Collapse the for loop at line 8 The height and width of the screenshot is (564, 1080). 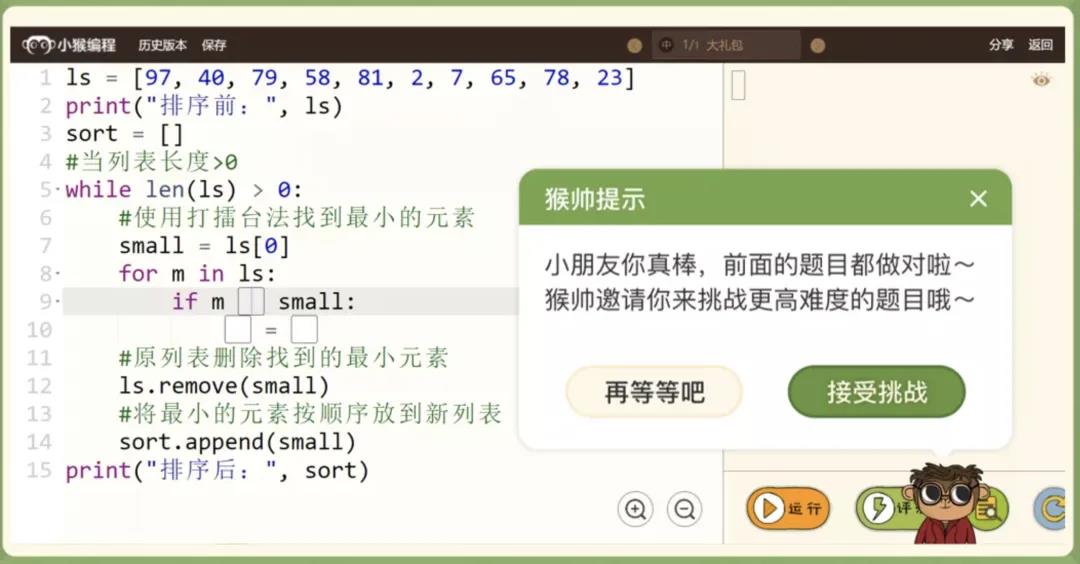point(58,275)
